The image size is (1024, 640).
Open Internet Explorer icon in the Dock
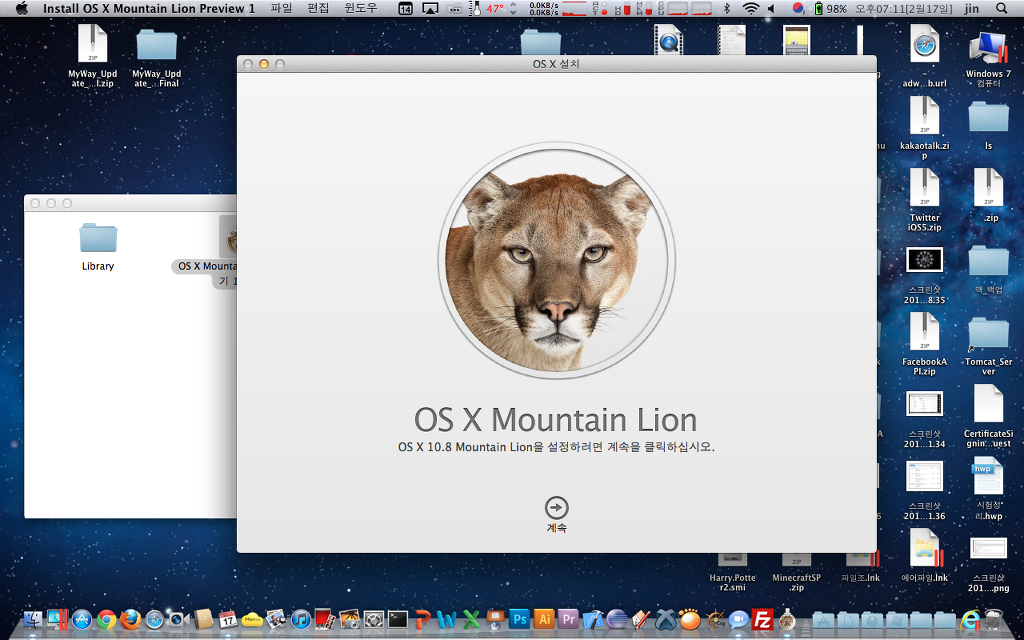pyautogui.click(x=971, y=619)
